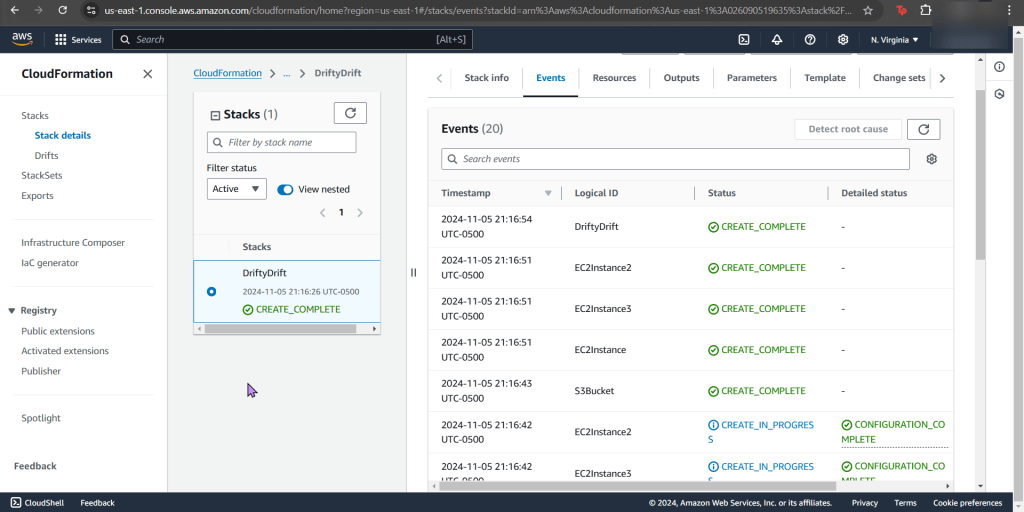1024x512 pixels.
Task: Switch to the Resources tab
Action: point(614,78)
